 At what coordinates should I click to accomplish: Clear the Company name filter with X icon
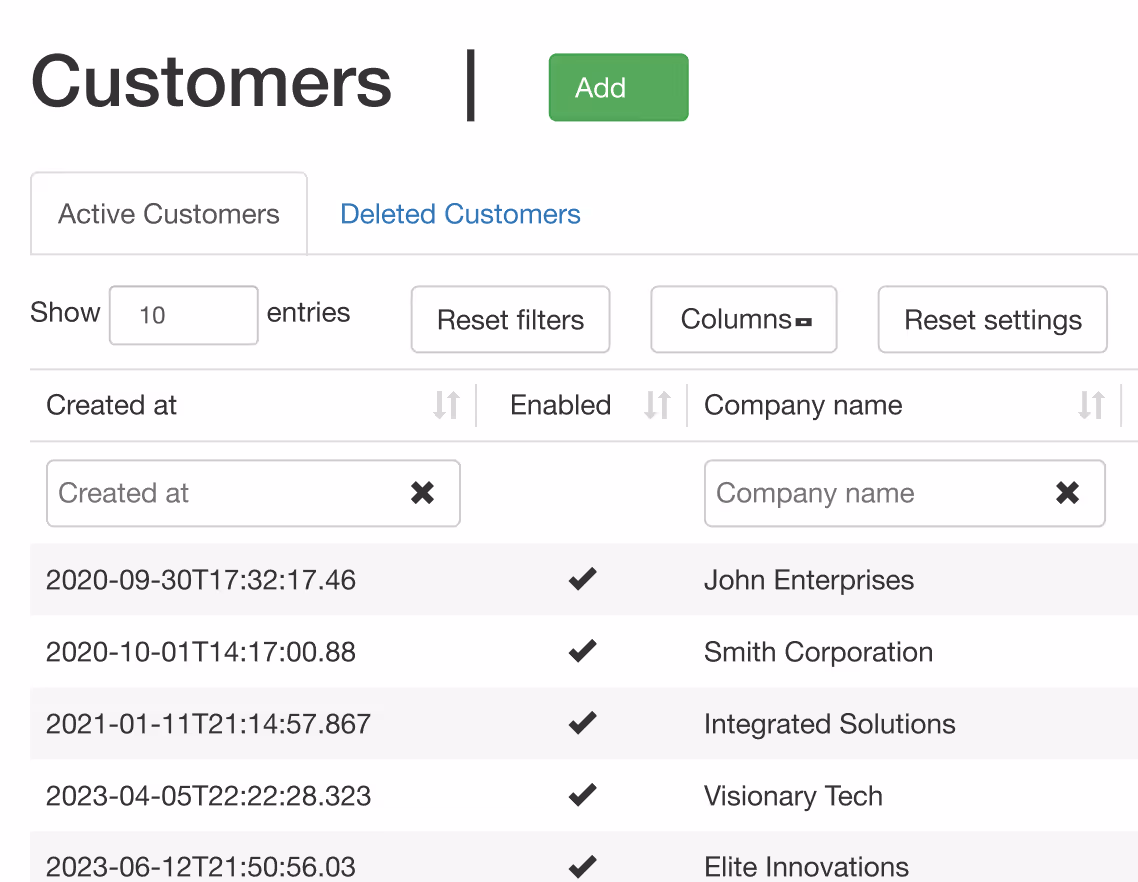[1068, 492]
